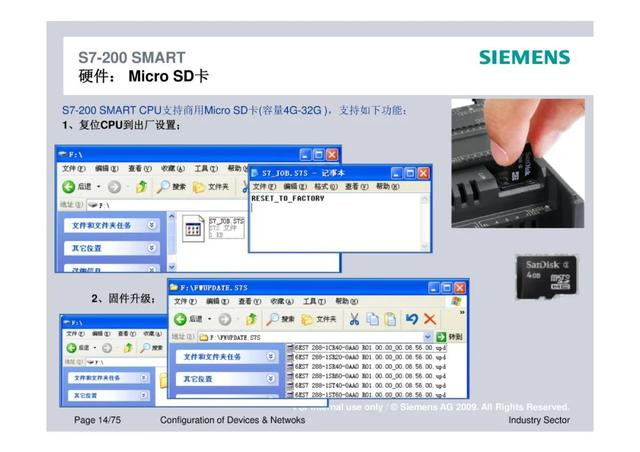Viewport: 640px width, 452px height.
Task: Click the green Back arrow in the FWUPDATE.S7S window
Action: click(x=180, y=319)
